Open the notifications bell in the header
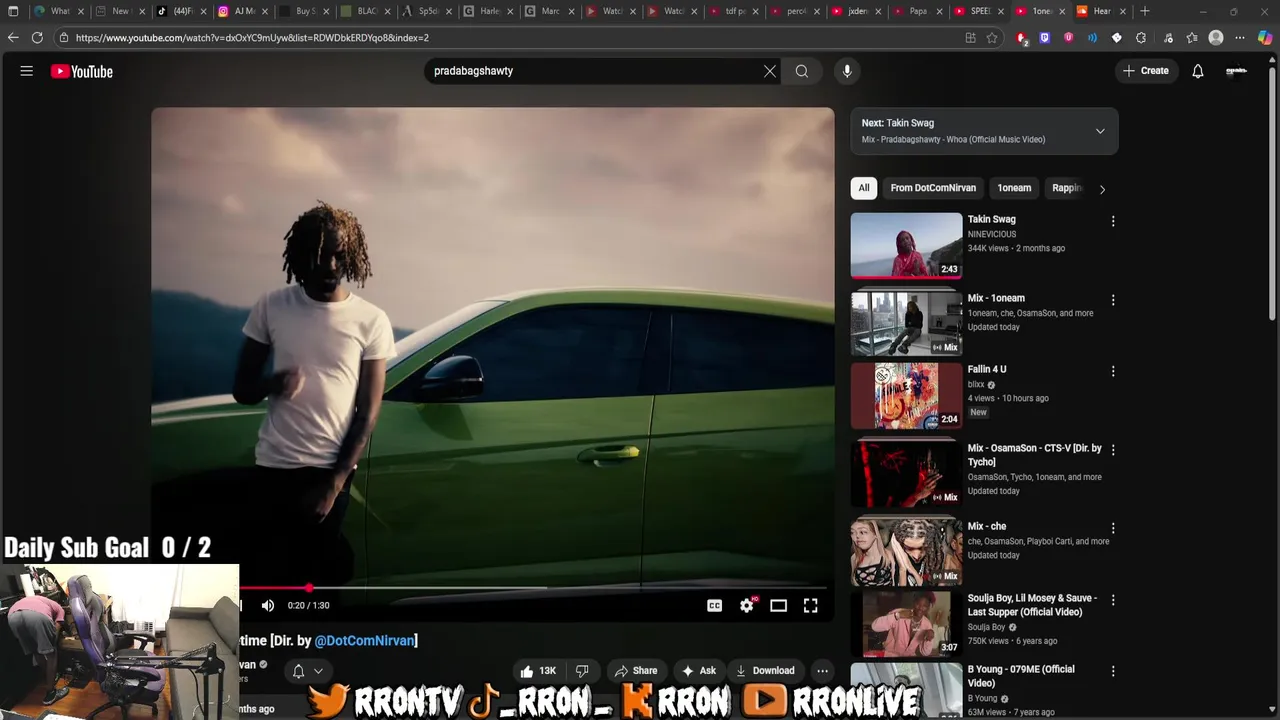The image size is (1280, 720). coord(1198,71)
